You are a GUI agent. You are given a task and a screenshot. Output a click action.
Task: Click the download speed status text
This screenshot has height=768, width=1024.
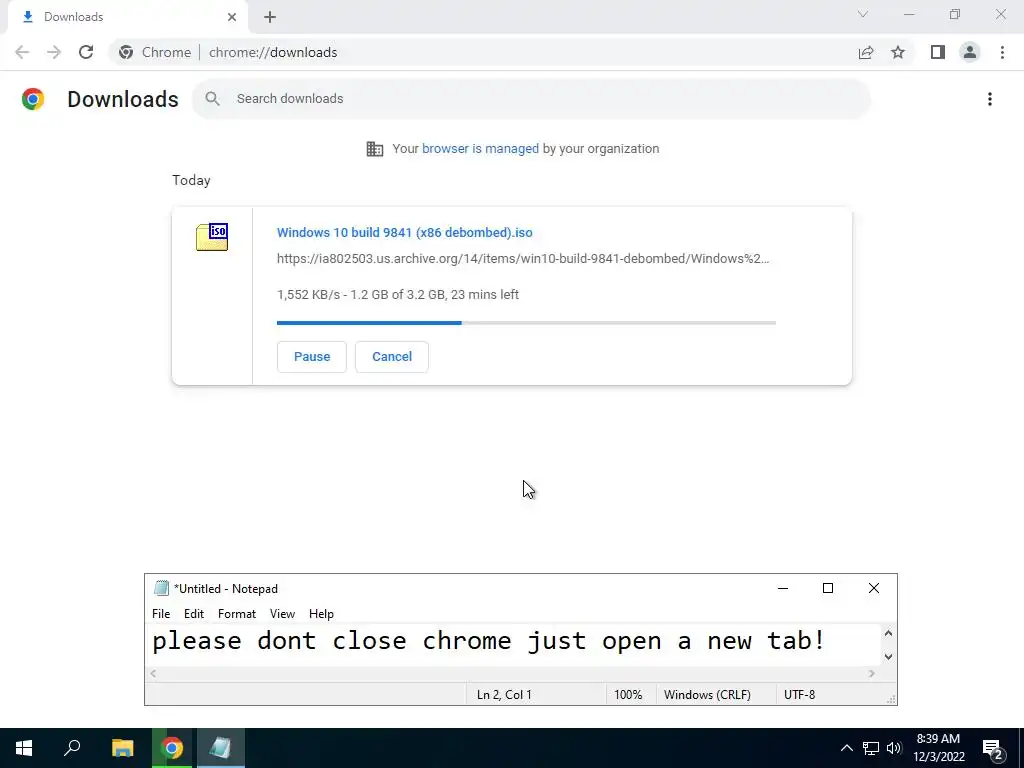coord(398,295)
